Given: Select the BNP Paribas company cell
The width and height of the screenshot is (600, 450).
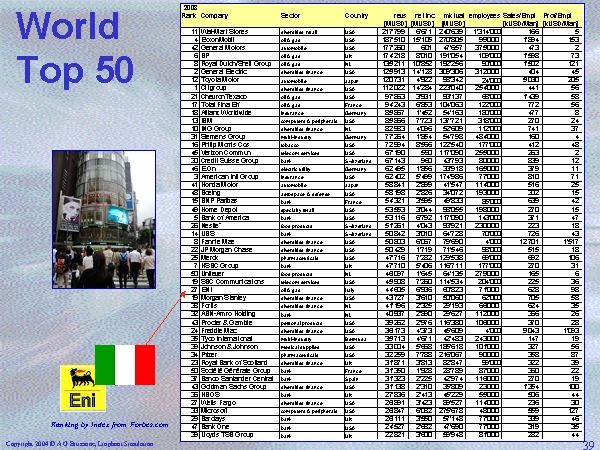Looking at the screenshot, I should point(240,201).
